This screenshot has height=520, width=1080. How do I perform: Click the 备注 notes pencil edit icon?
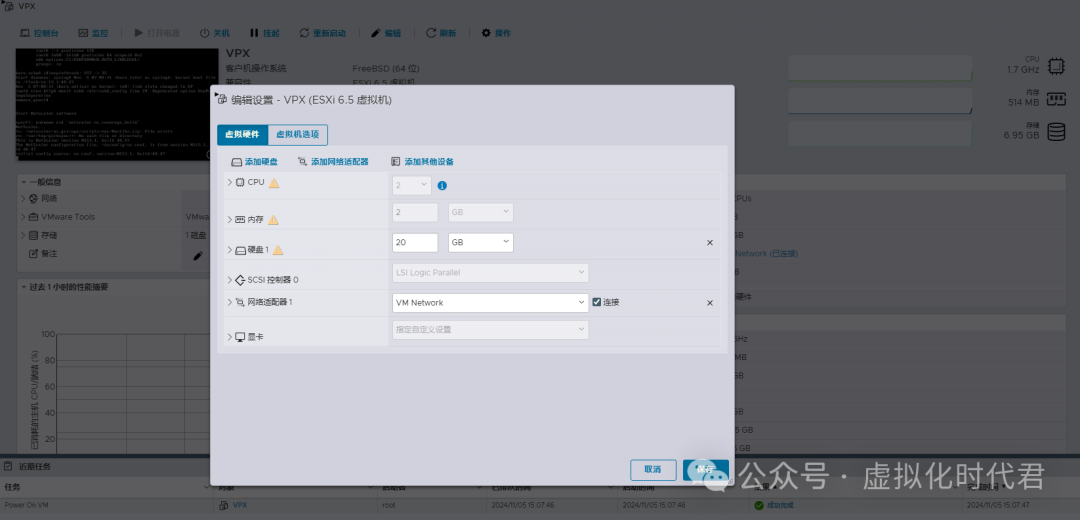[x=198, y=256]
